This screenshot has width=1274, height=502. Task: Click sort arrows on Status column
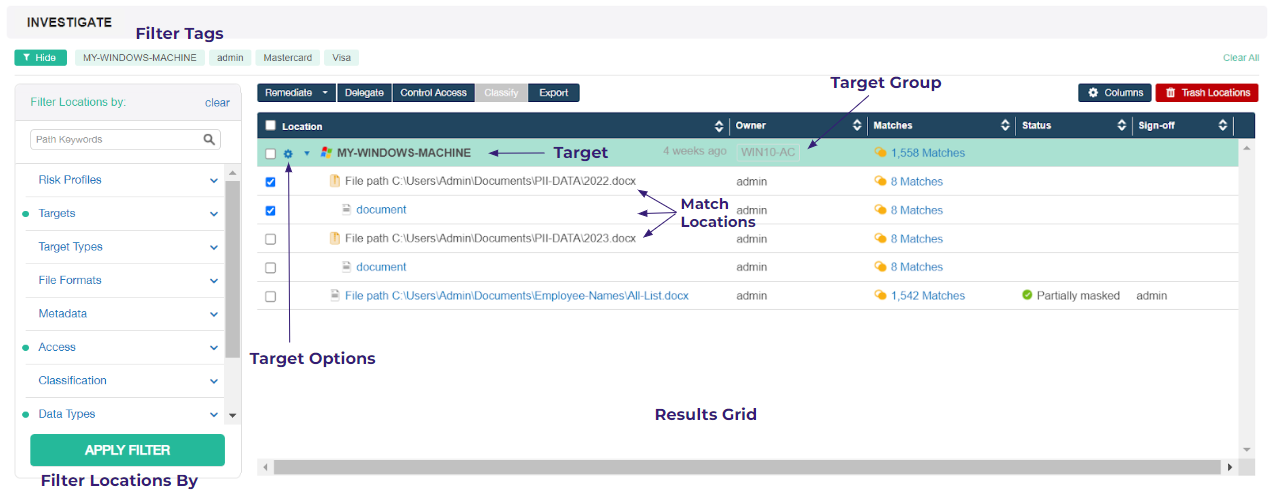click(x=1121, y=126)
